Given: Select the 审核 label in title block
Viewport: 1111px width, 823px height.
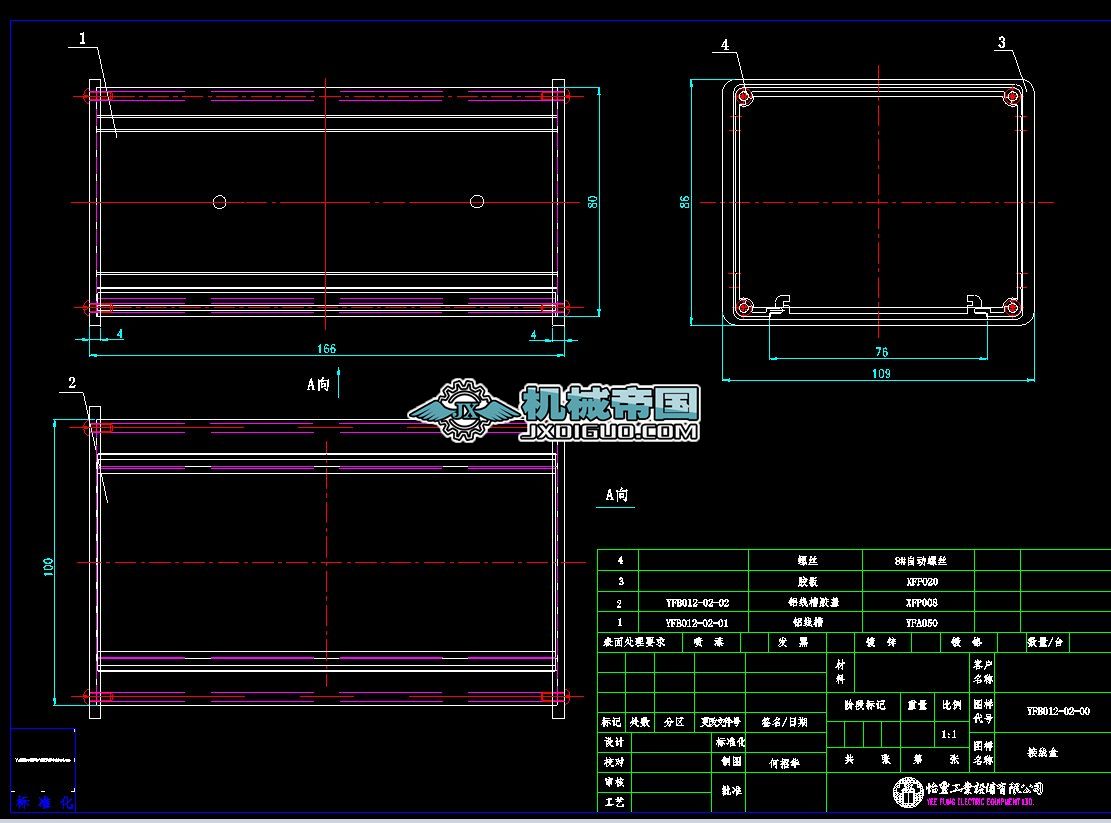Looking at the screenshot, I should [614, 782].
